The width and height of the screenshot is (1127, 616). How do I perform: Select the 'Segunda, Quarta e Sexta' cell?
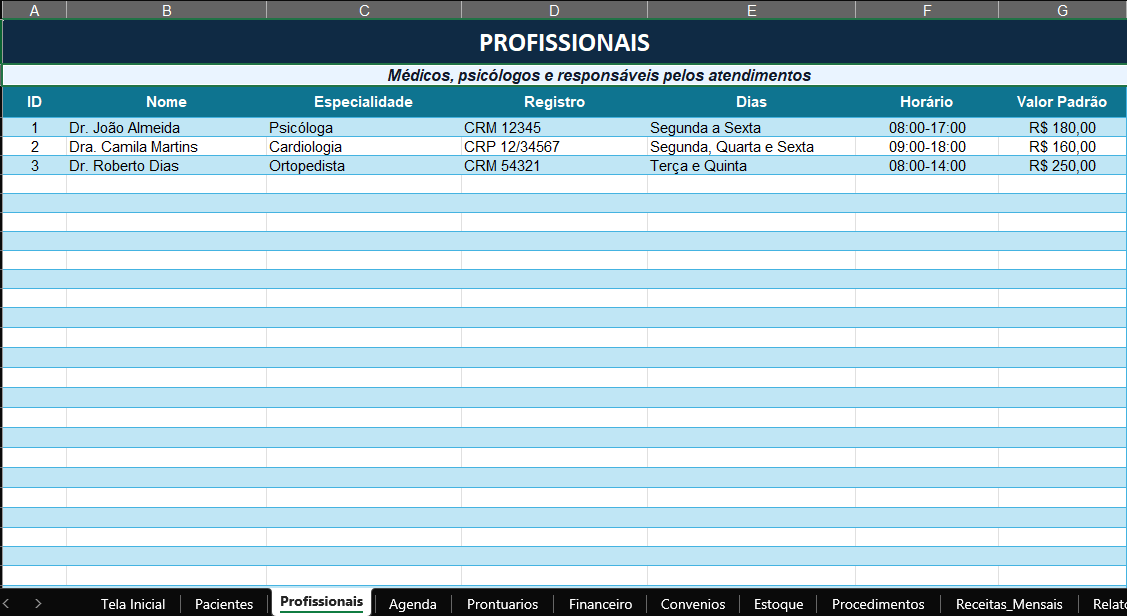tap(751, 147)
